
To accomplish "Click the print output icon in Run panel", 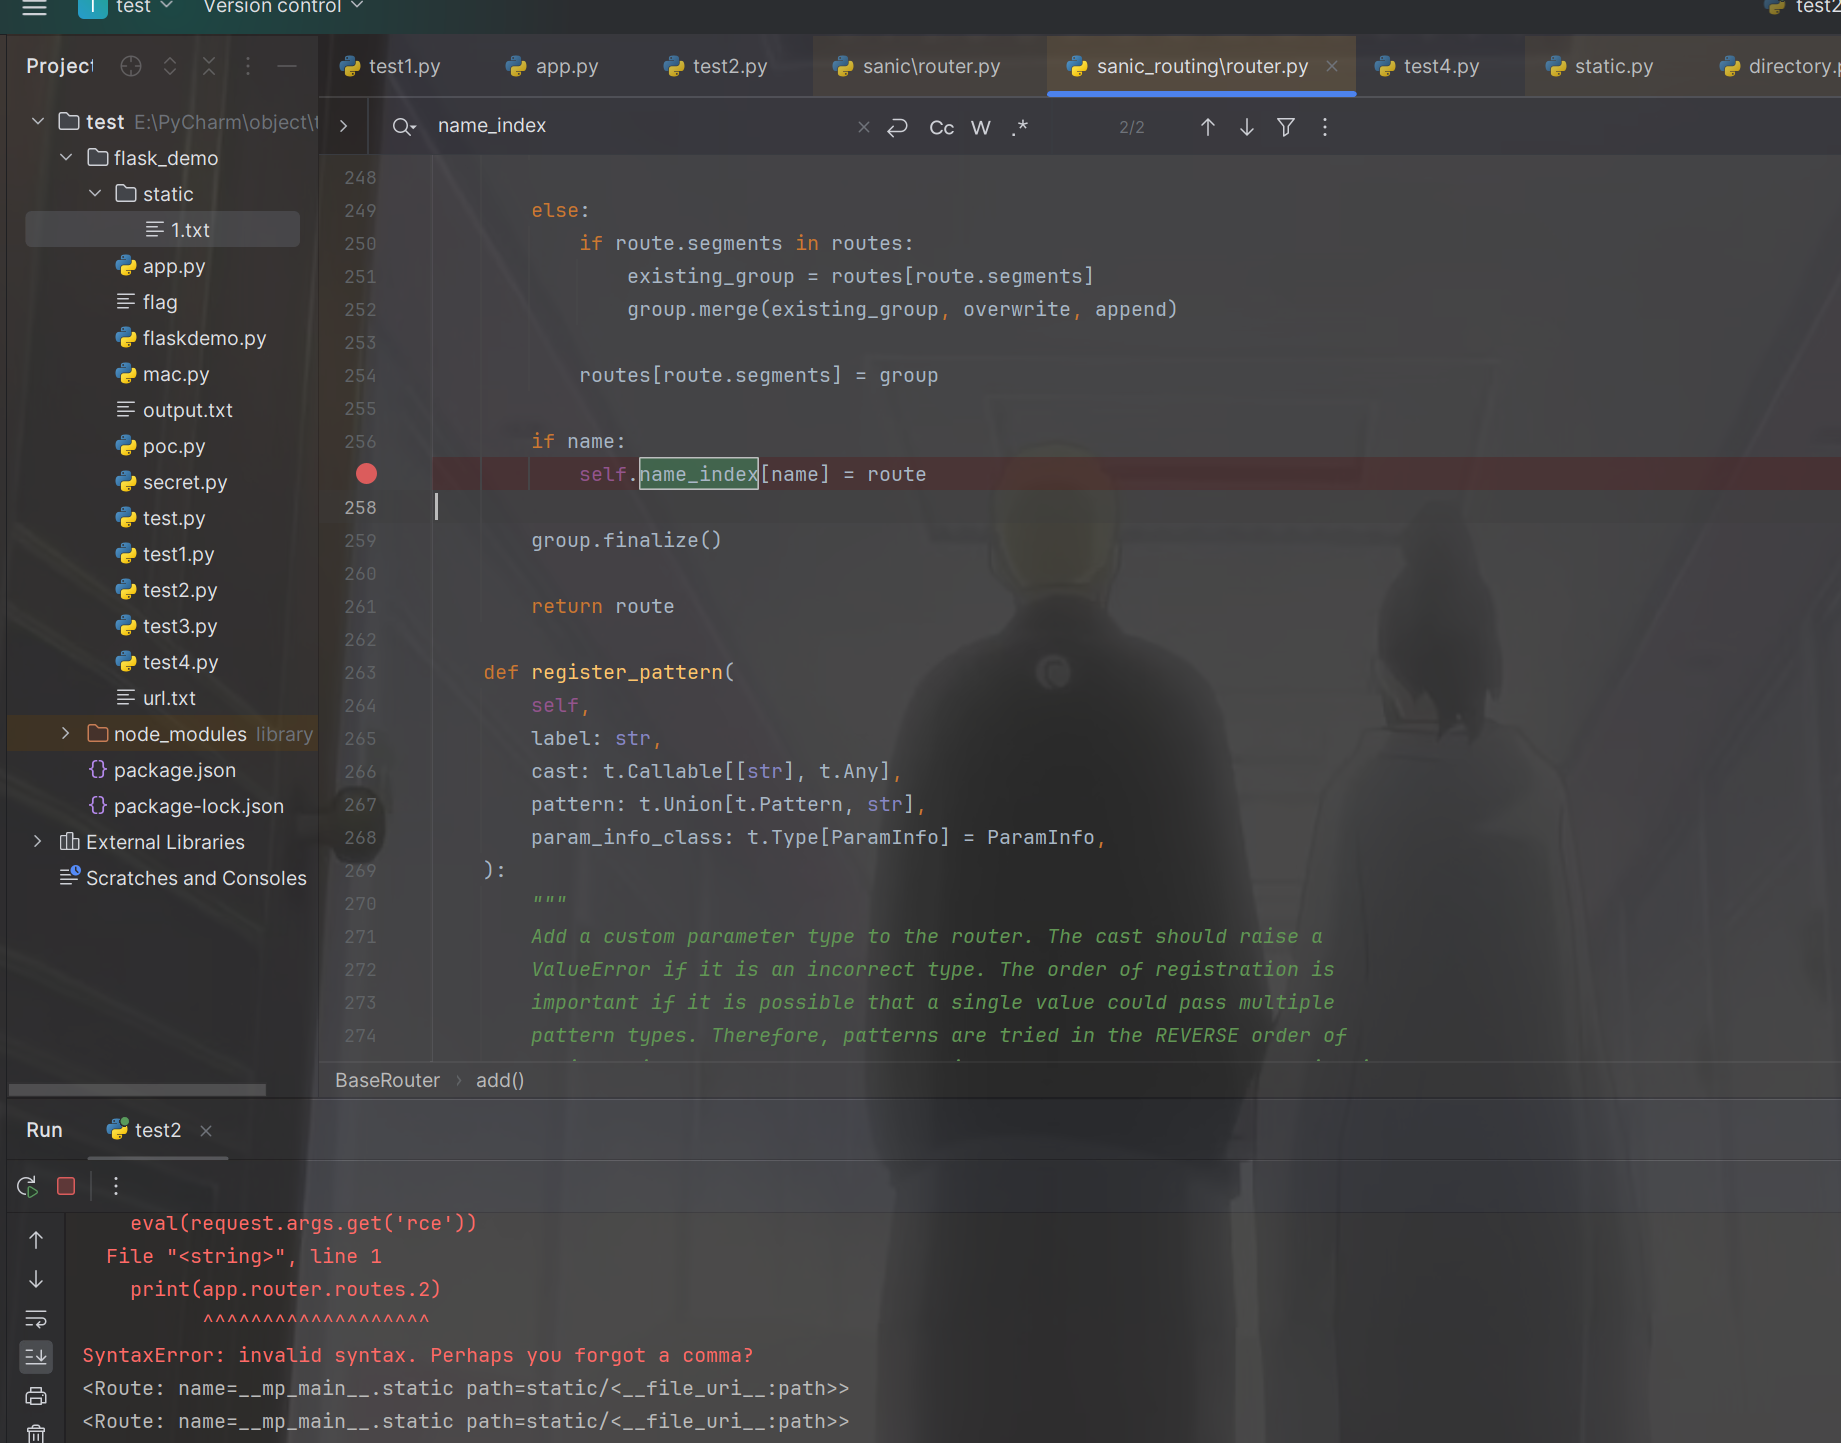I will click(x=36, y=1396).
